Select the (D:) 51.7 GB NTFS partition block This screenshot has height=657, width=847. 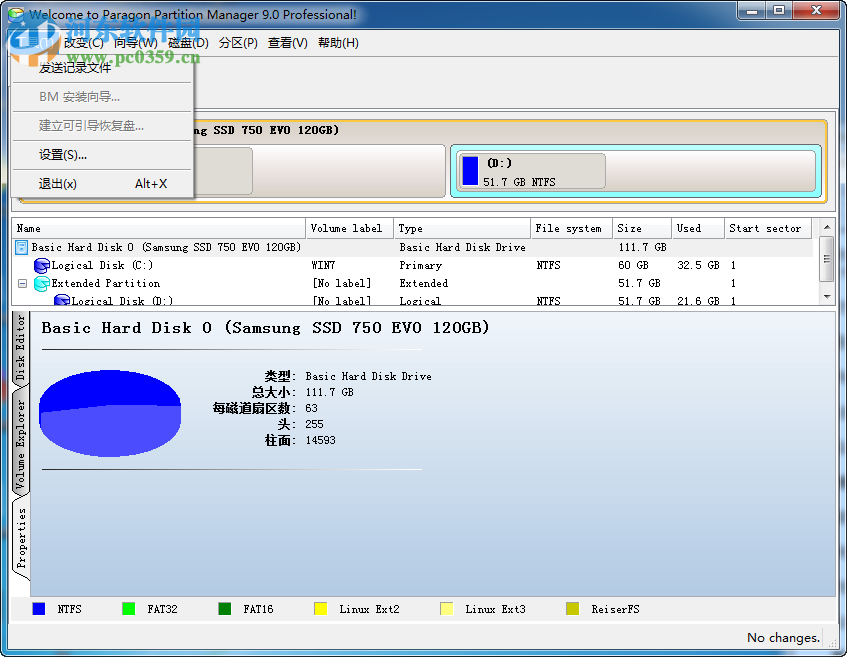point(636,171)
